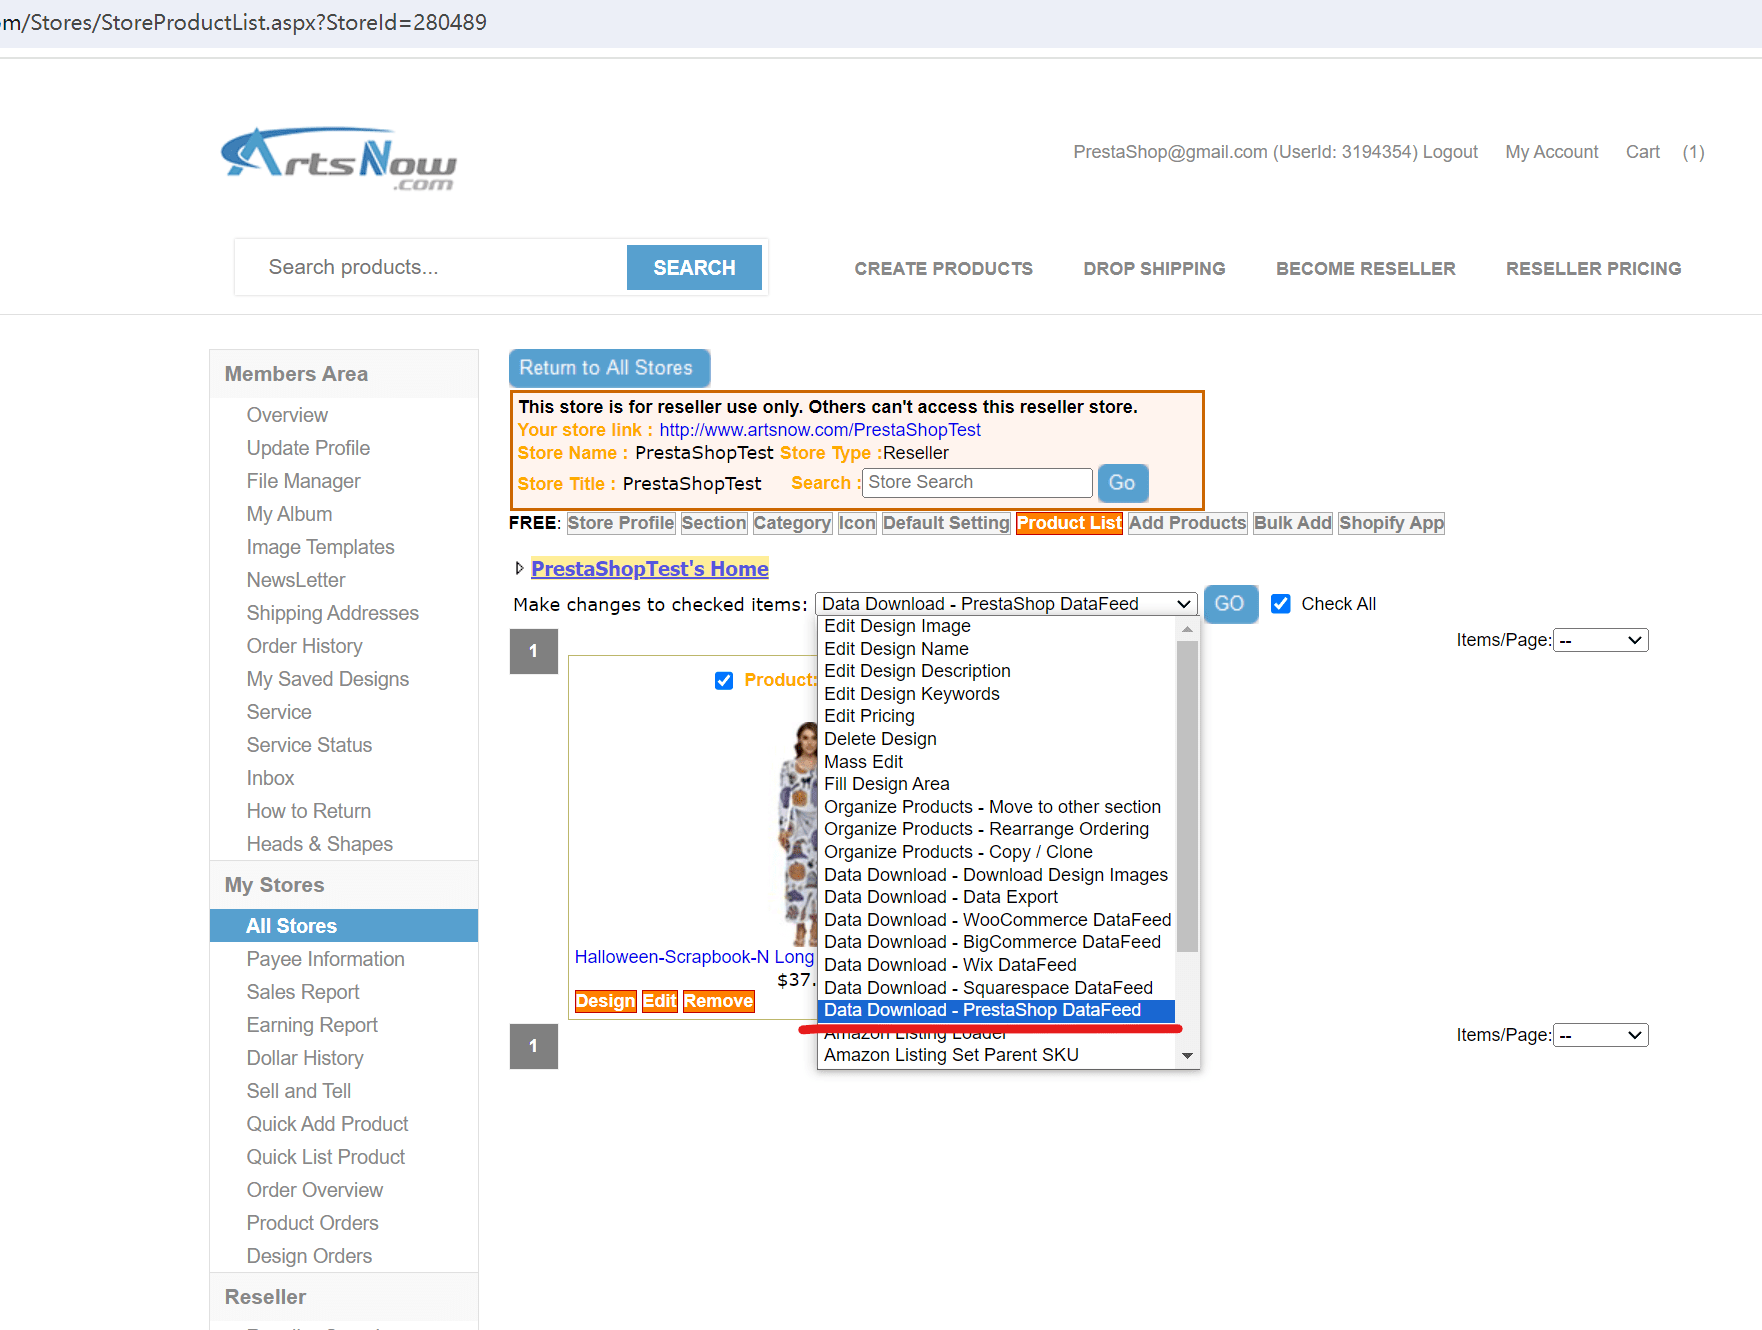Open the PrestaShopTest's Home link
This screenshot has width=1762, height=1330.
[650, 569]
